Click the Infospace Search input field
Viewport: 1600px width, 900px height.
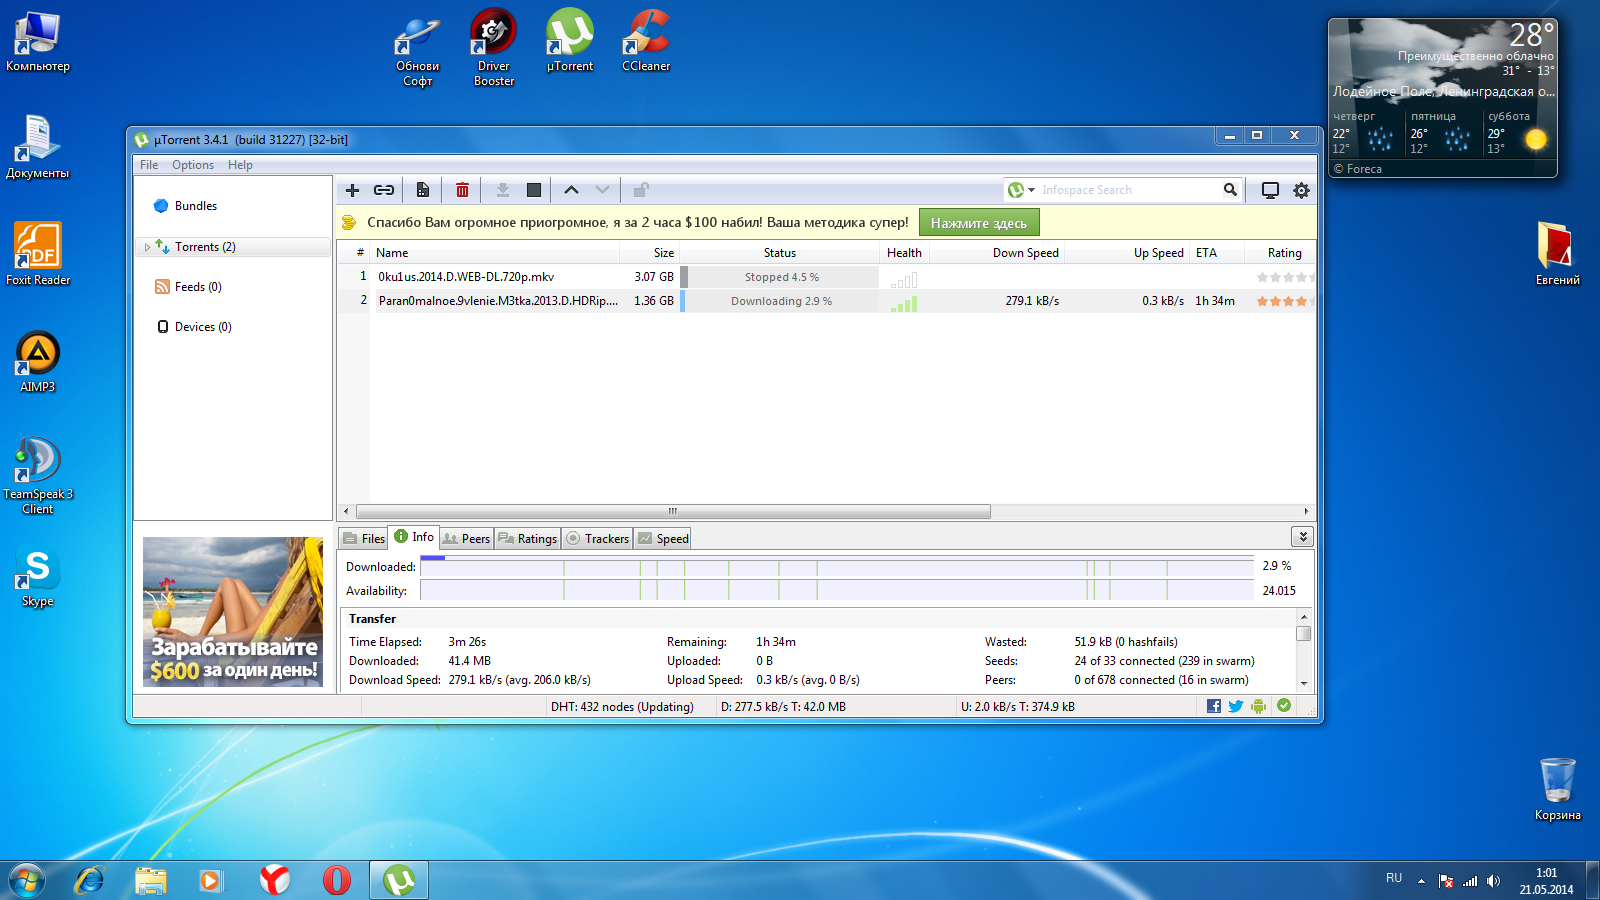[x=1128, y=190]
